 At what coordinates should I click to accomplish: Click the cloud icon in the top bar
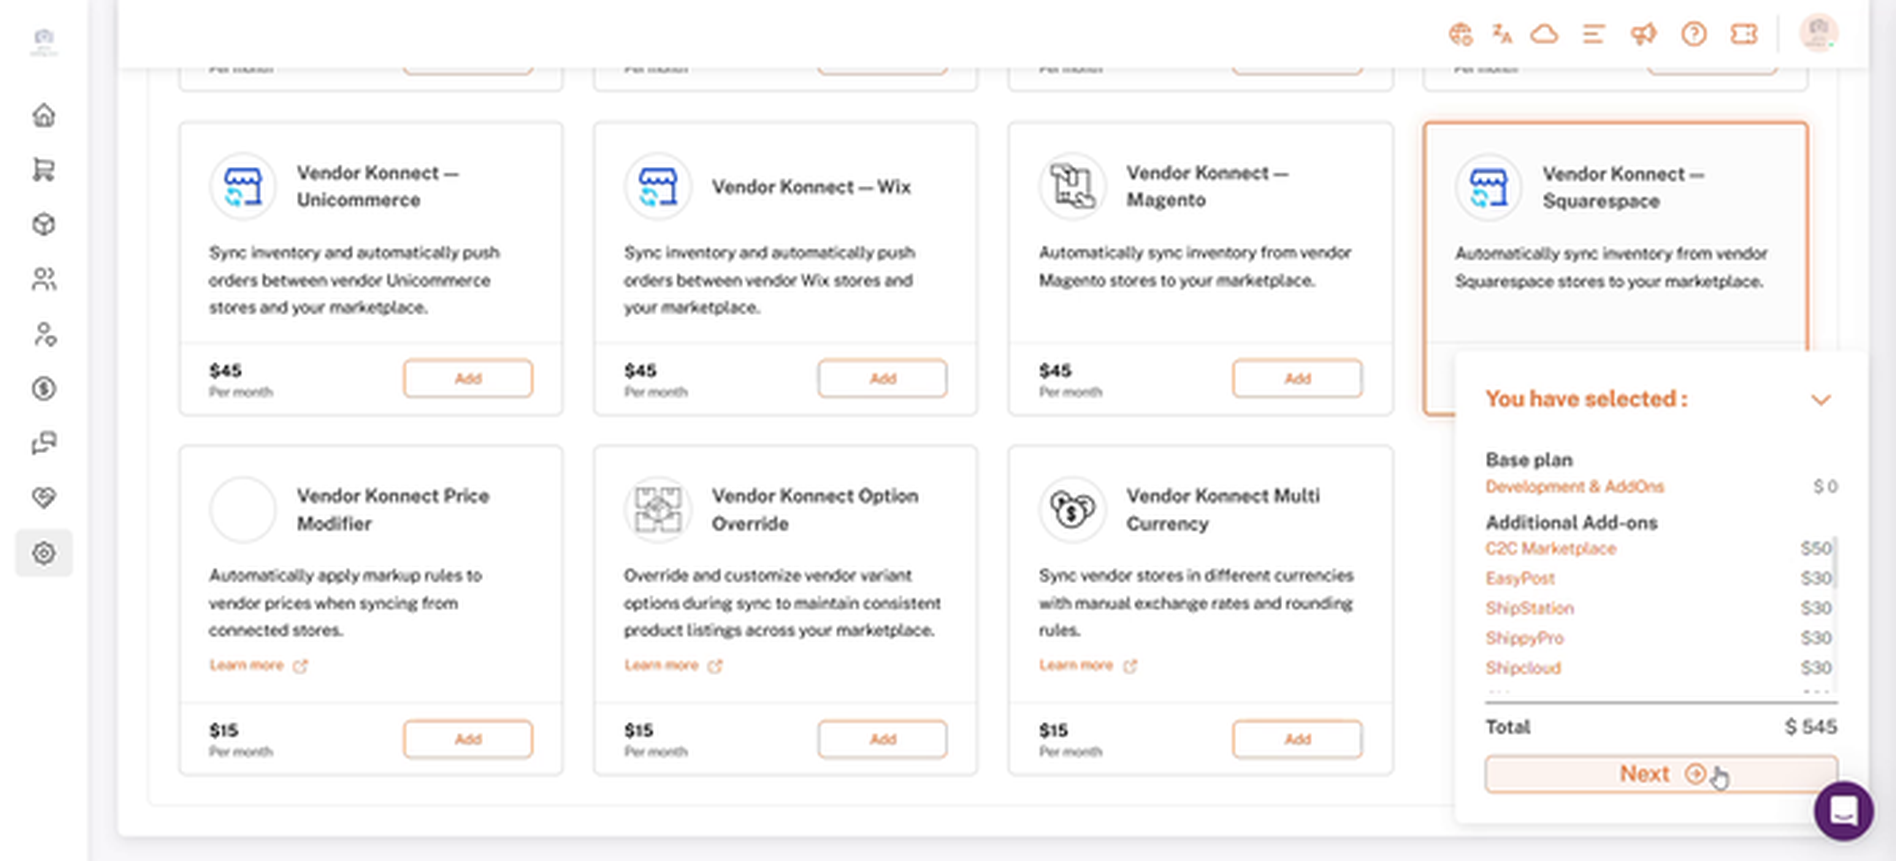point(1545,35)
